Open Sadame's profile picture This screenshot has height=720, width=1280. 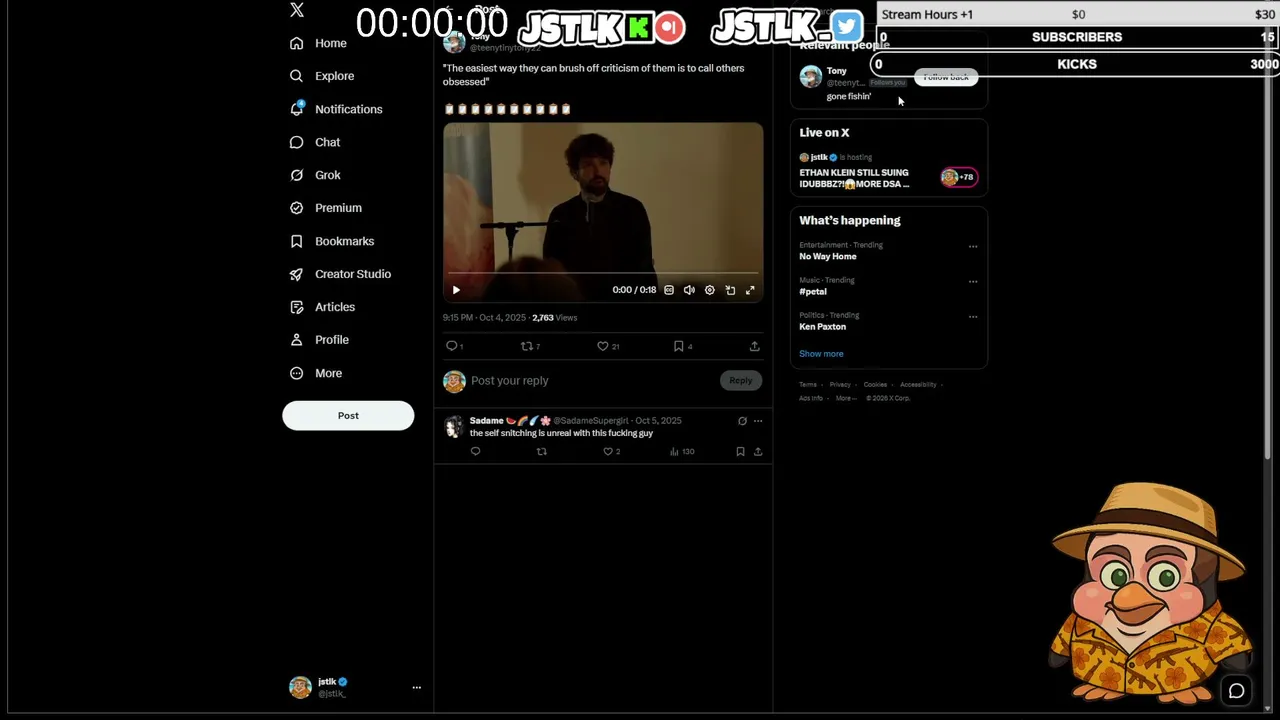[454, 427]
